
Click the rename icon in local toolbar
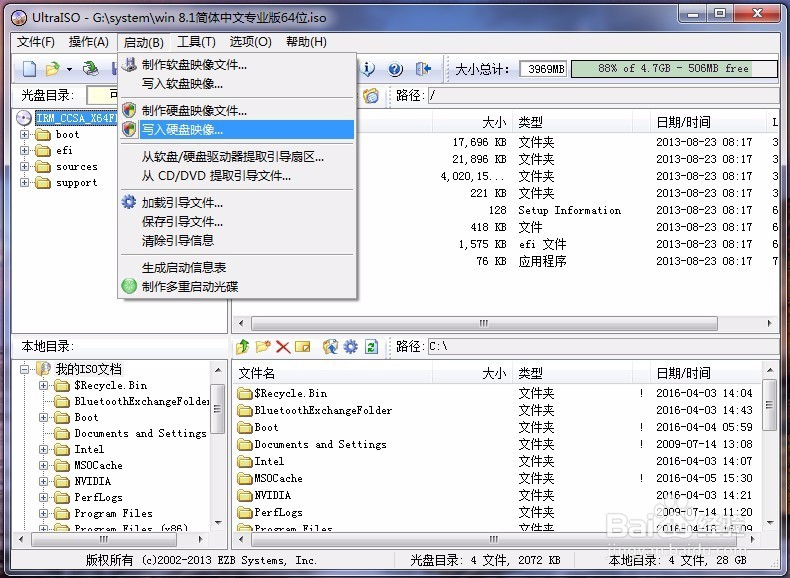(302, 347)
